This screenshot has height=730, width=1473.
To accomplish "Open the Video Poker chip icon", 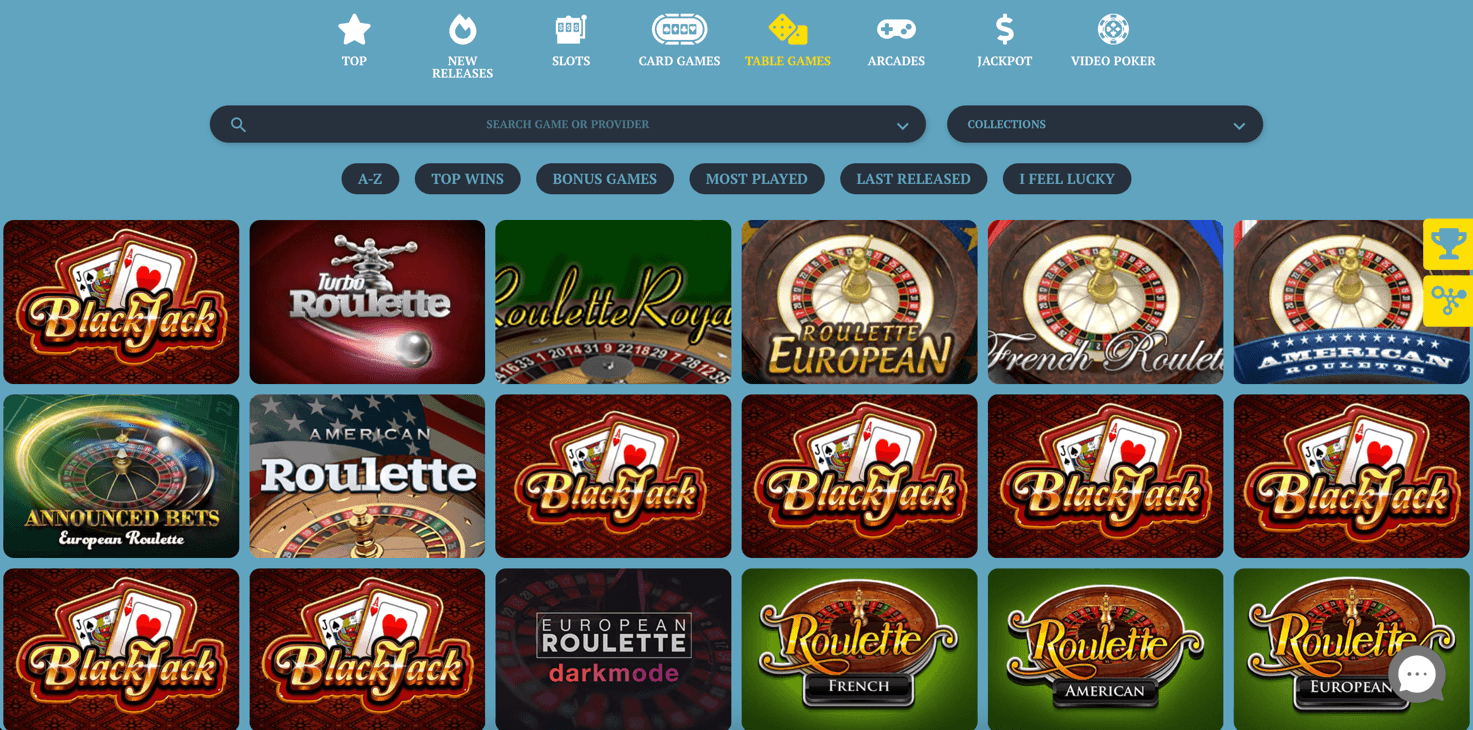I will click(x=1113, y=30).
